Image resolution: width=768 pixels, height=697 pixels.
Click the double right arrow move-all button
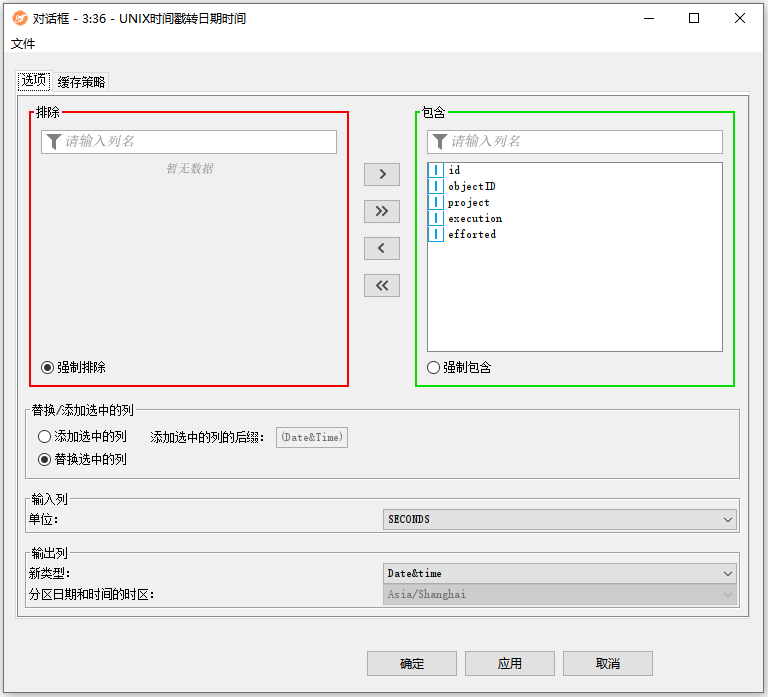pos(382,212)
